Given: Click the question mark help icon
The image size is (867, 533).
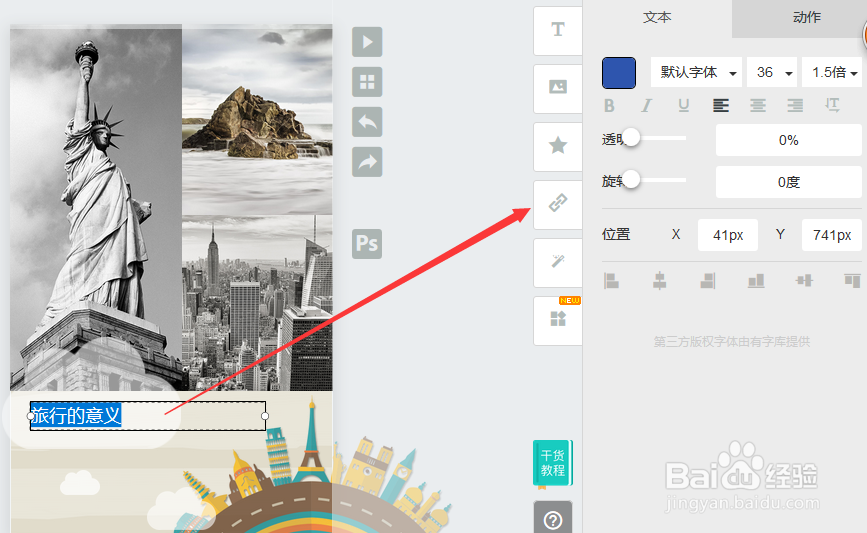Looking at the screenshot, I should pos(553,519).
